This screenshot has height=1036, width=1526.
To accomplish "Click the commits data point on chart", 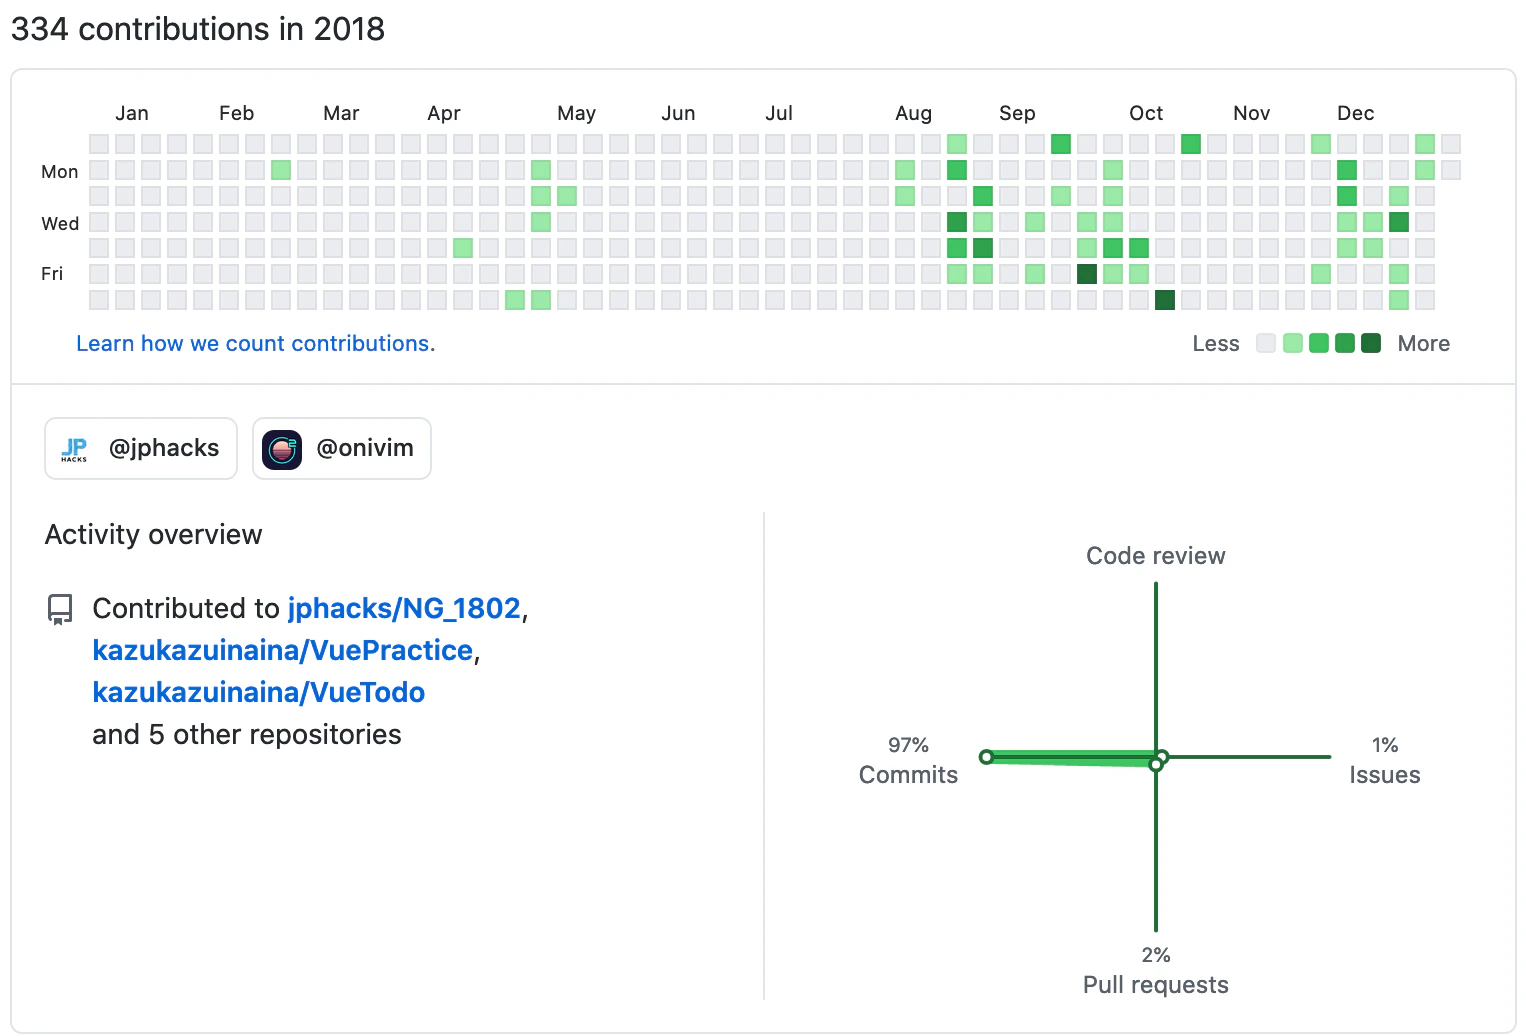I will (x=987, y=757).
